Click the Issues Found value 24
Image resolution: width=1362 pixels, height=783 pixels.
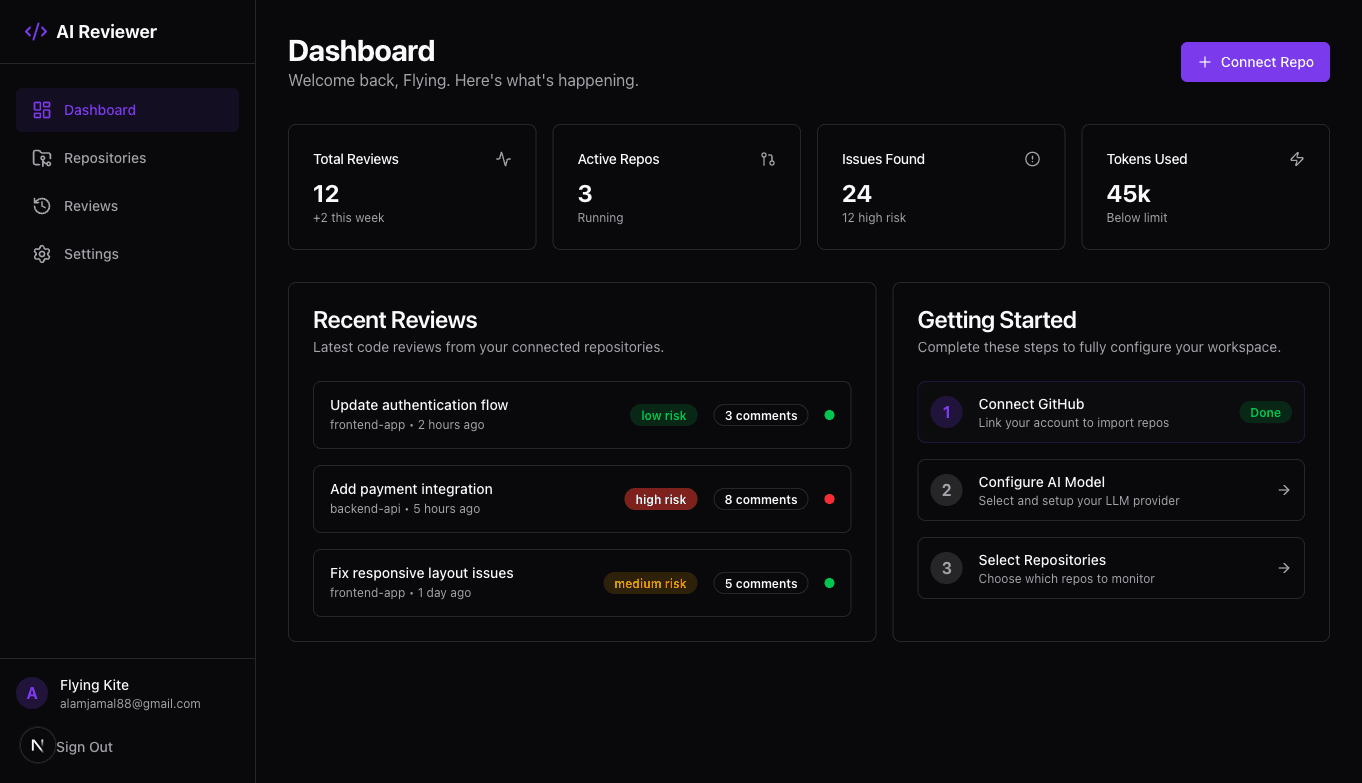[857, 193]
